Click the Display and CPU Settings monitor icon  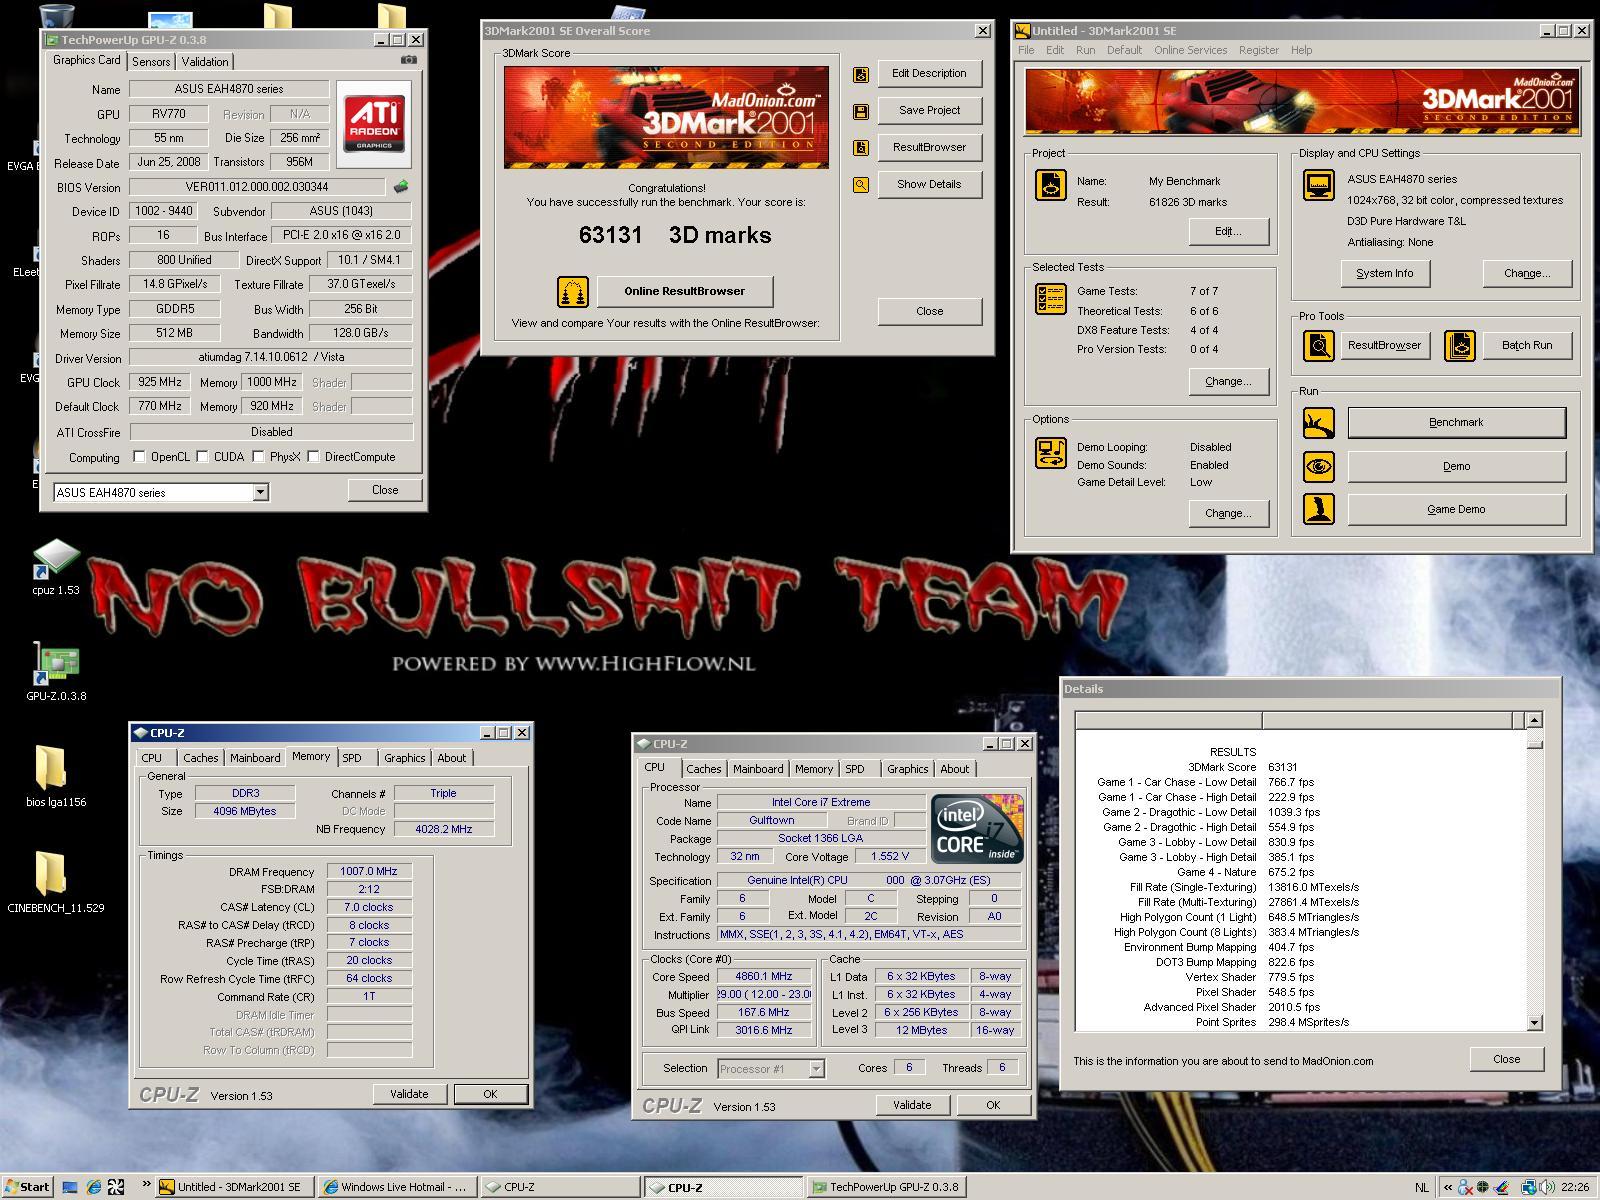1319,185
